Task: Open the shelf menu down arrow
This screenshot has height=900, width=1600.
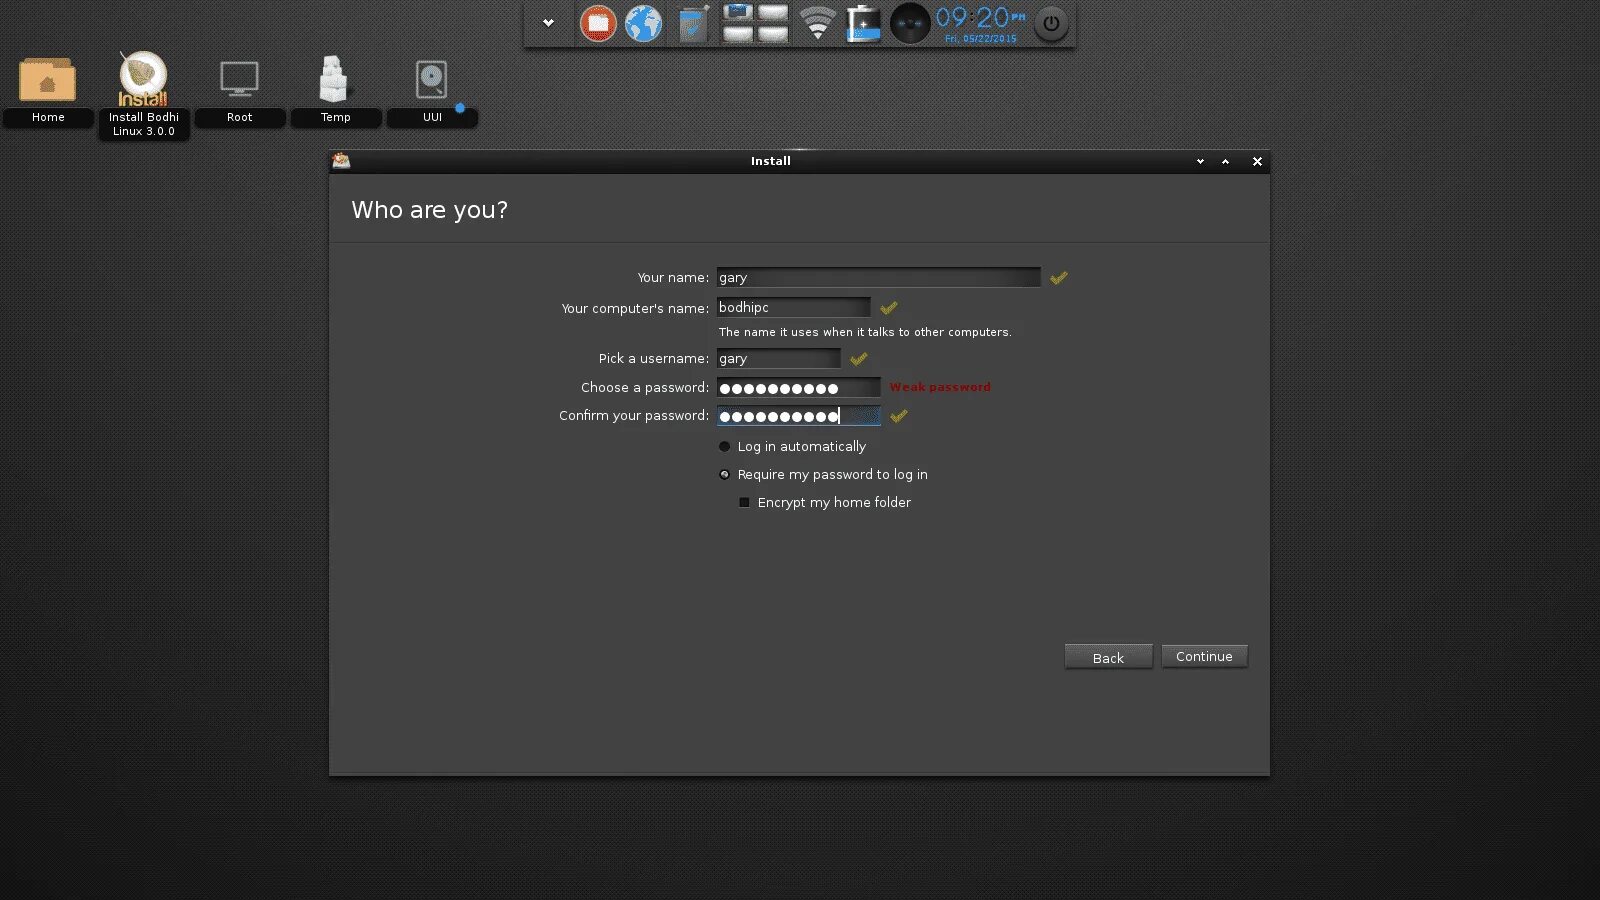Action: [548, 22]
